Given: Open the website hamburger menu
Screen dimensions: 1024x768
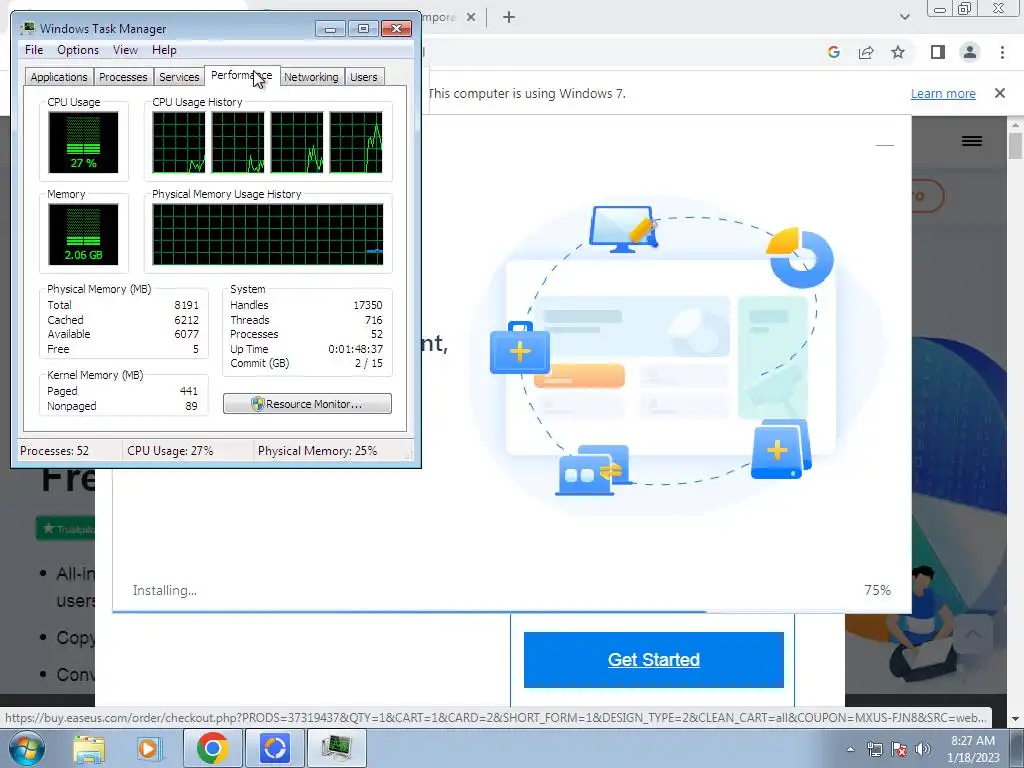Looking at the screenshot, I should click(972, 141).
